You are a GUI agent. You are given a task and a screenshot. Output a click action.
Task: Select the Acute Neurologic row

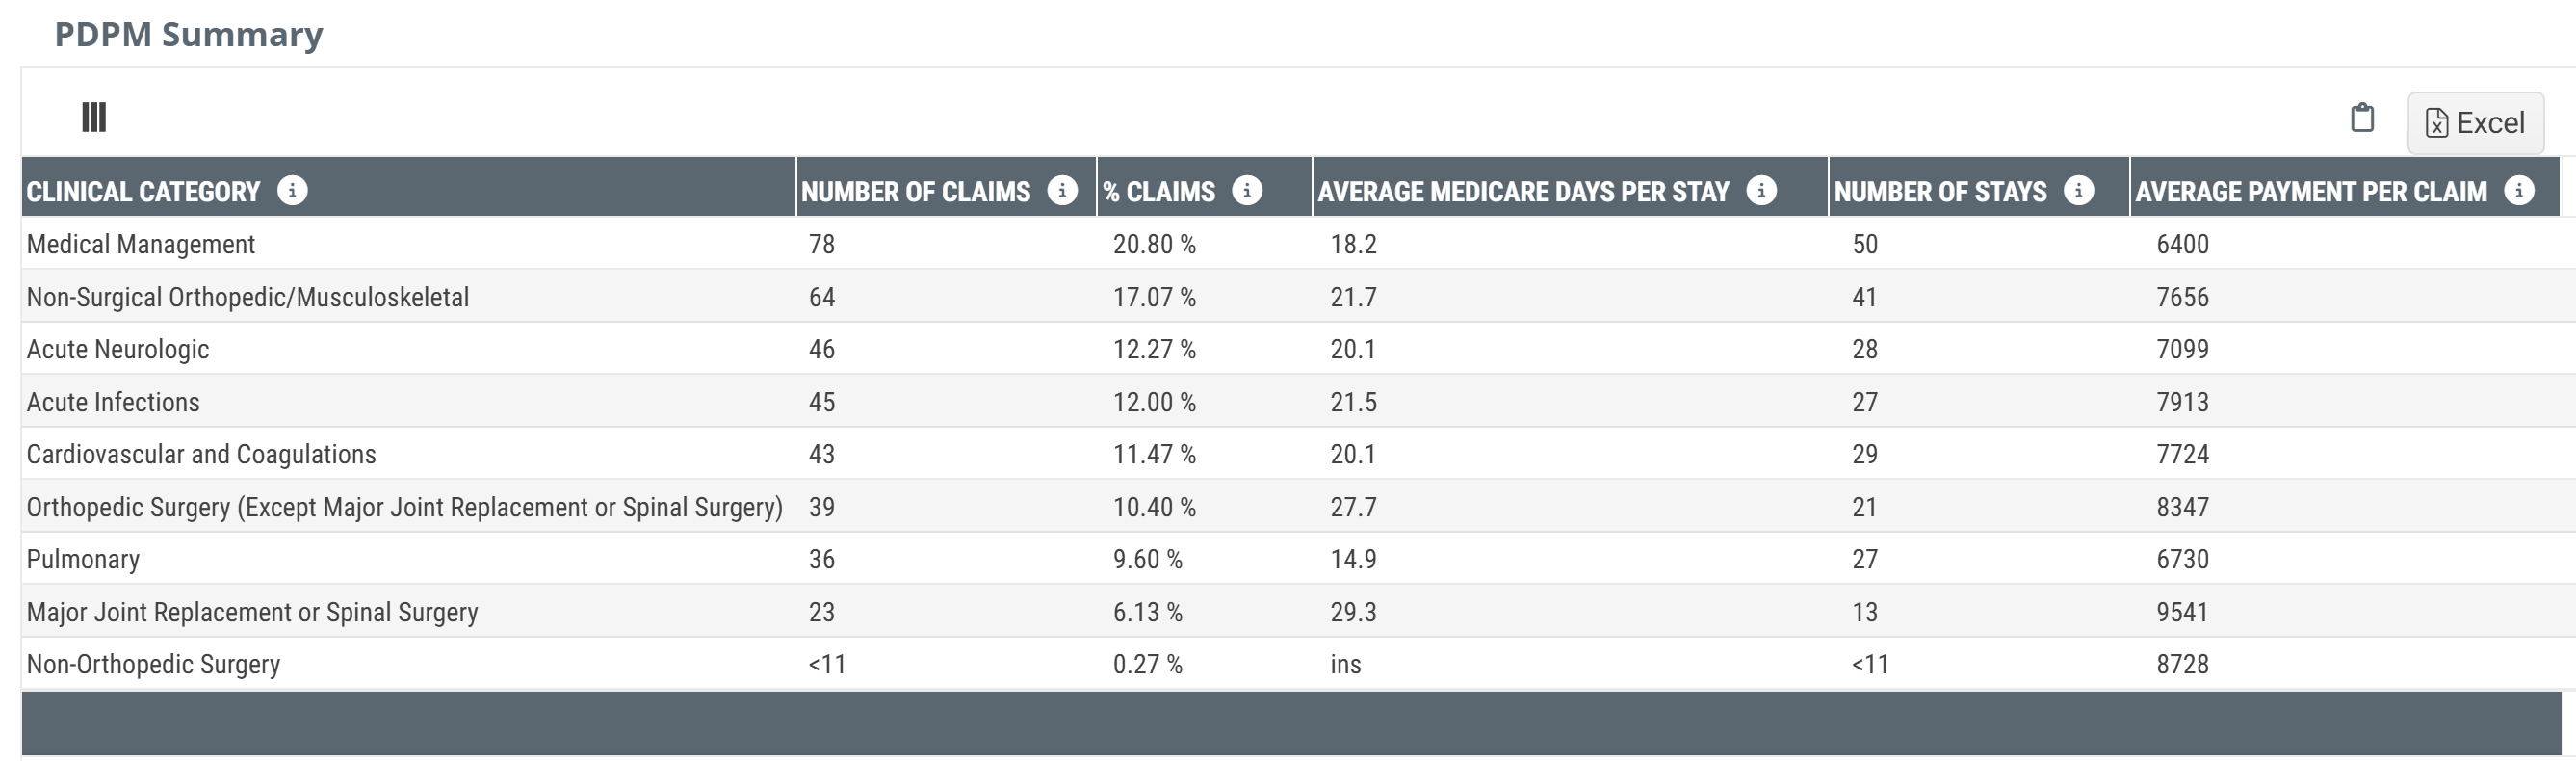[x=118, y=349]
